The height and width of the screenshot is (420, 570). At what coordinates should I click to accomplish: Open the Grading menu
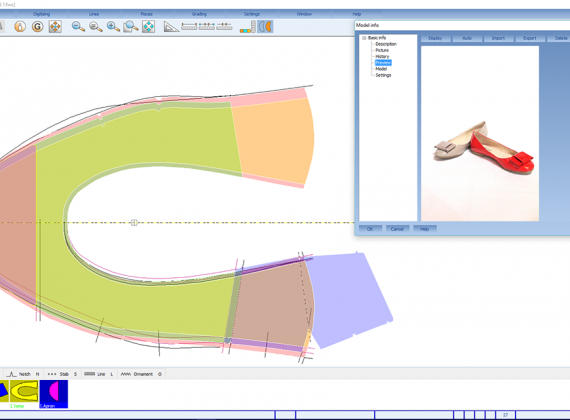(x=199, y=14)
